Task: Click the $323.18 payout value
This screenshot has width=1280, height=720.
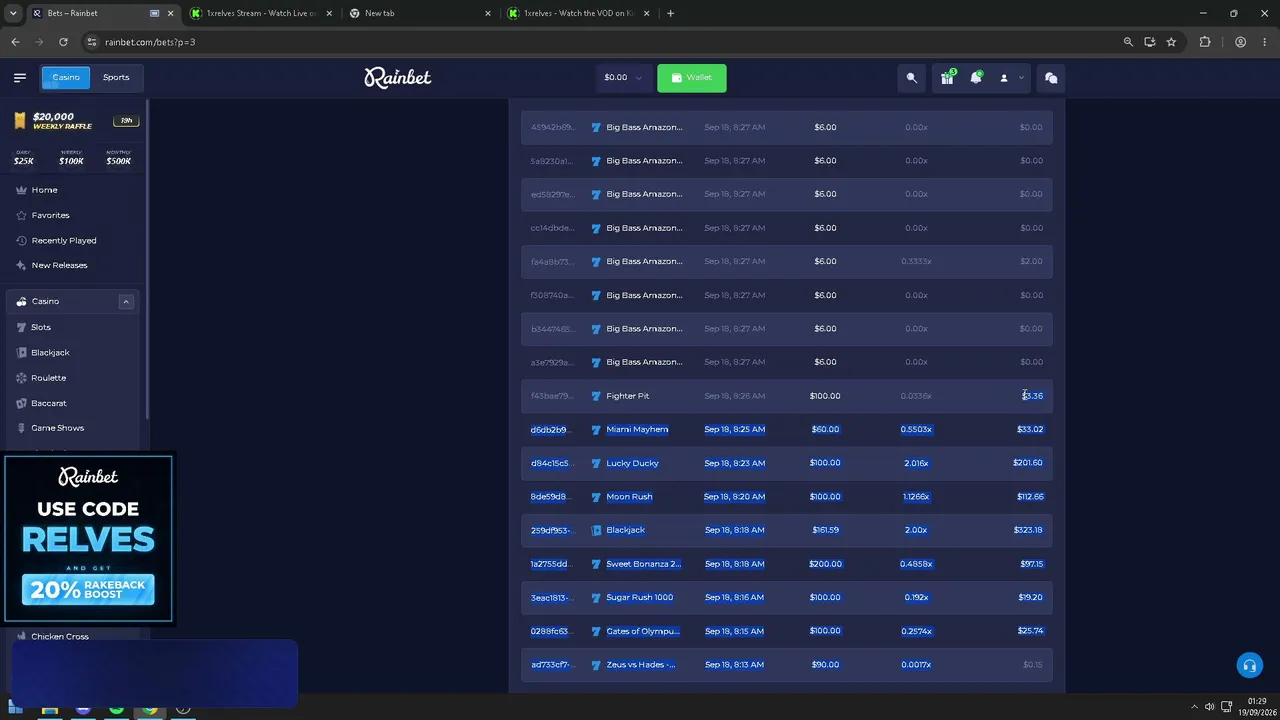Action: [1027, 530]
